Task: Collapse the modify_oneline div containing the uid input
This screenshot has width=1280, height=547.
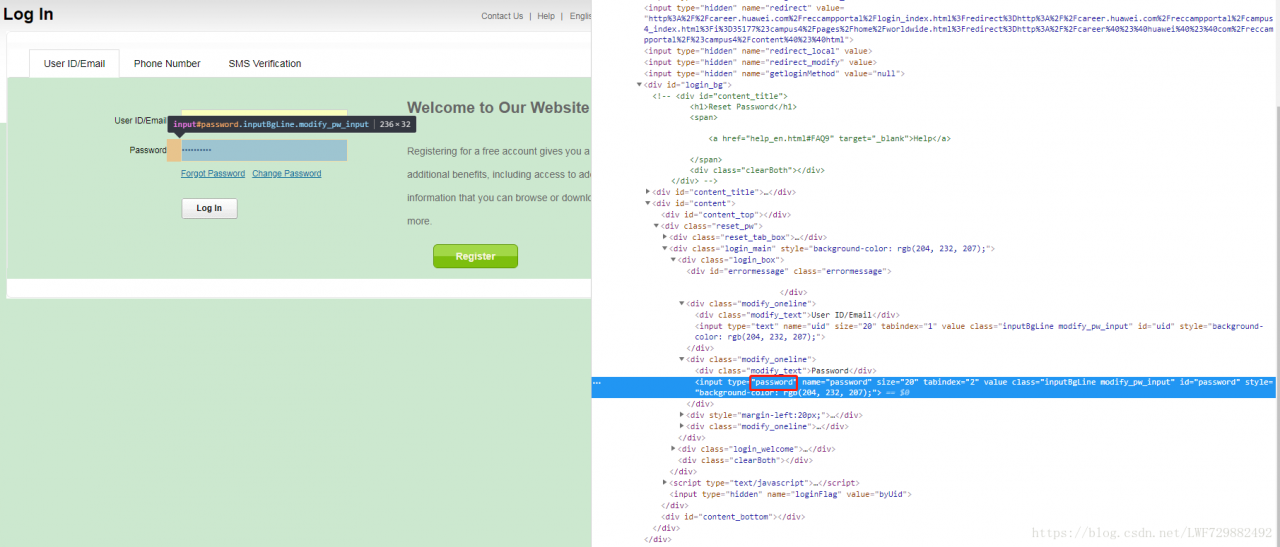Action: [682, 303]
